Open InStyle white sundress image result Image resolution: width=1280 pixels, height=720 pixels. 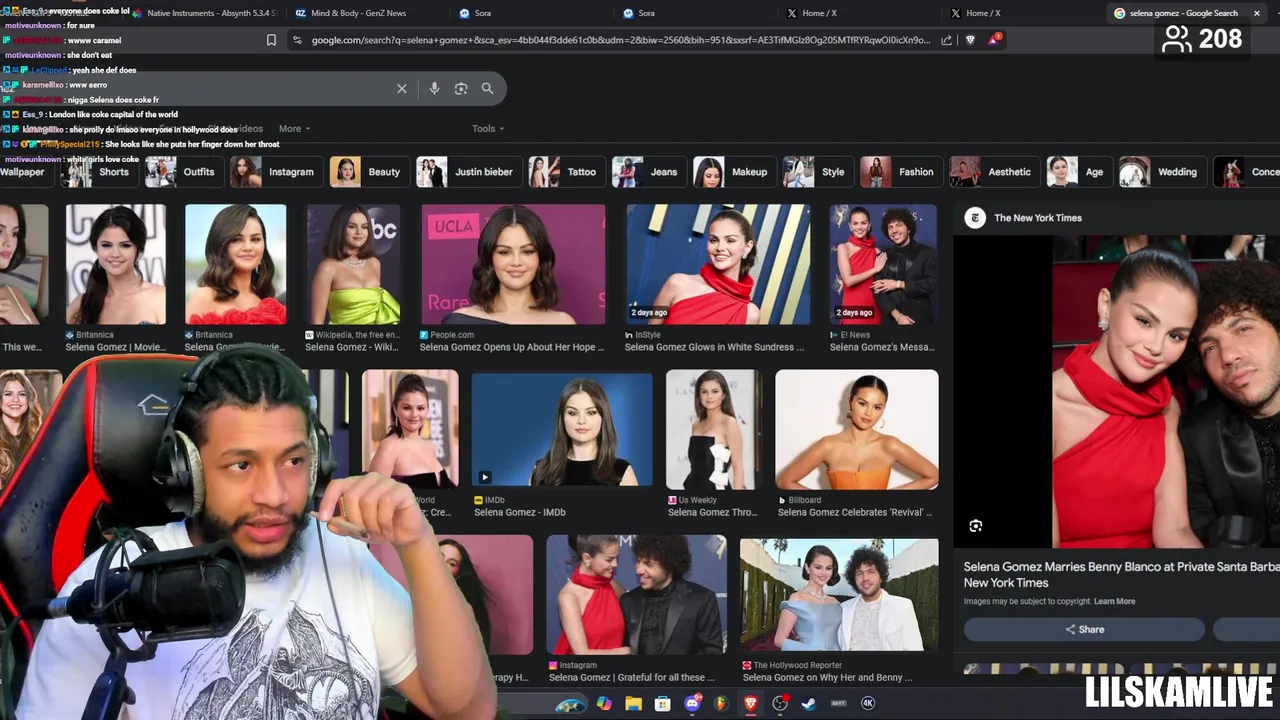(718, 265)
